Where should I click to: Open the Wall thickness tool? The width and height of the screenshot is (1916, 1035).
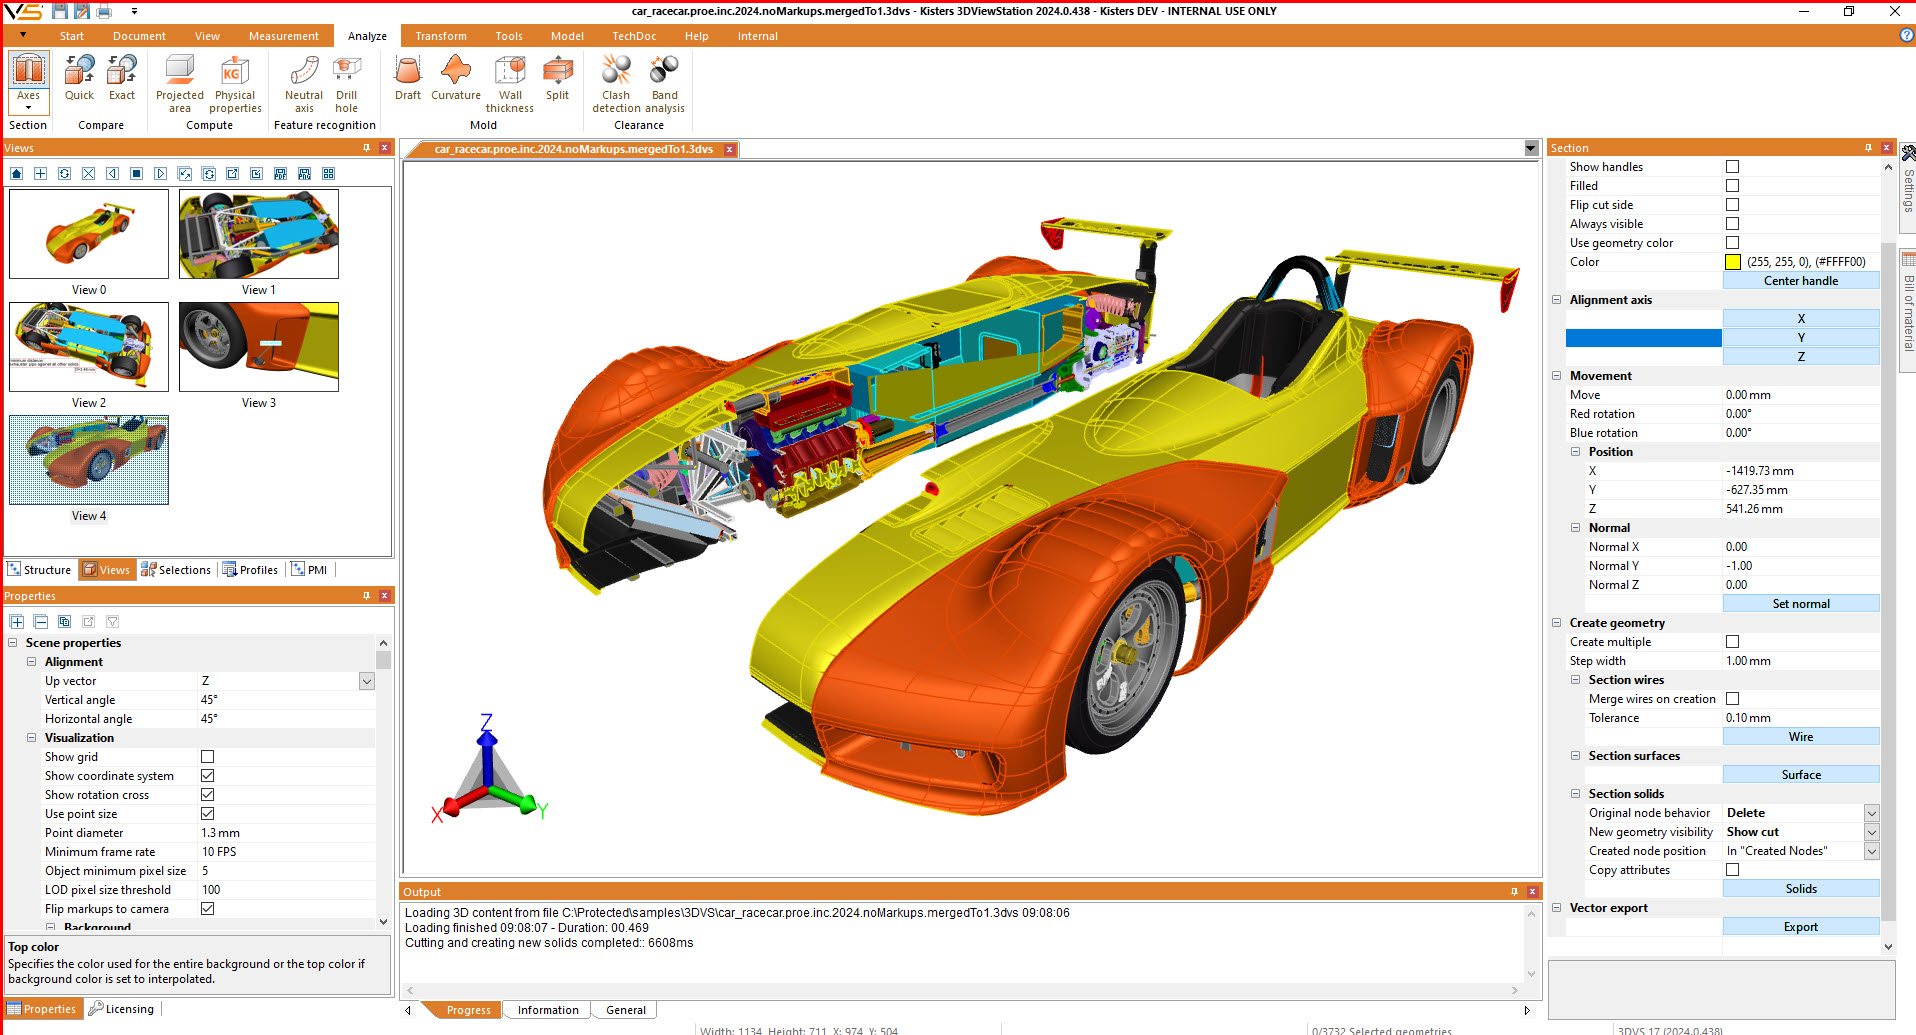coord(510,84)
